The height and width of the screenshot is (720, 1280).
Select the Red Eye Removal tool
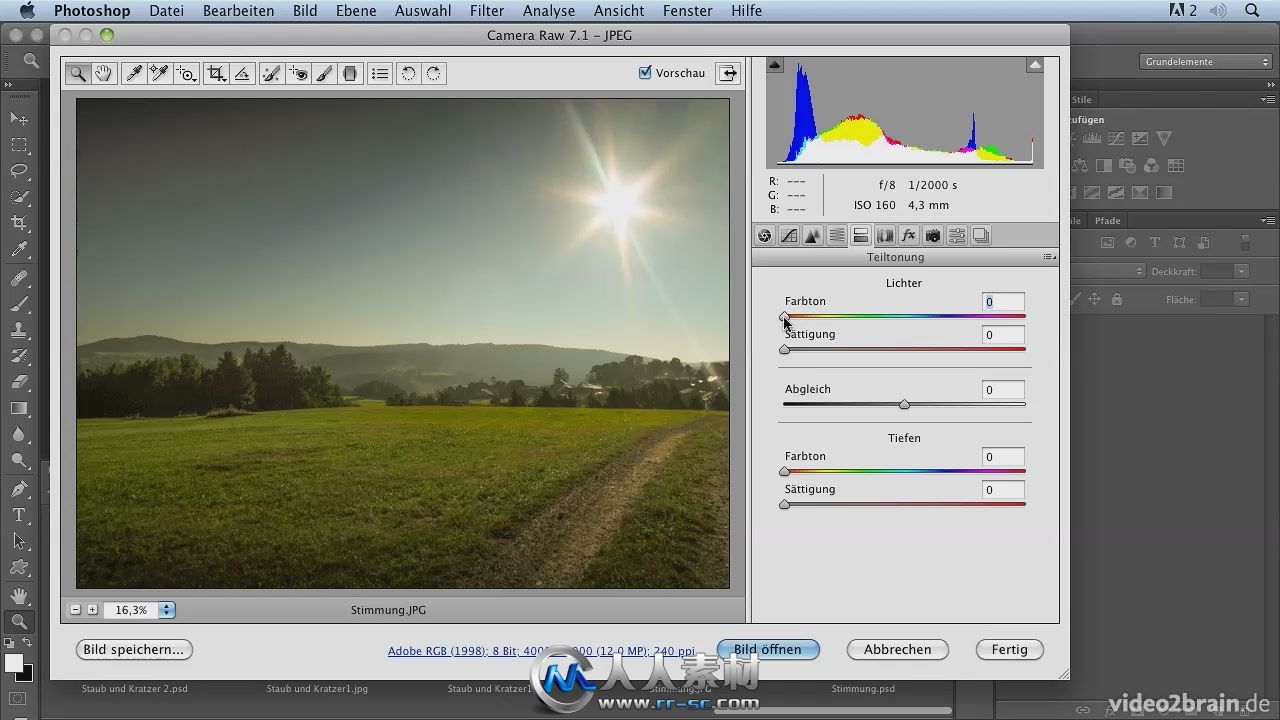[x=298, y=73]
